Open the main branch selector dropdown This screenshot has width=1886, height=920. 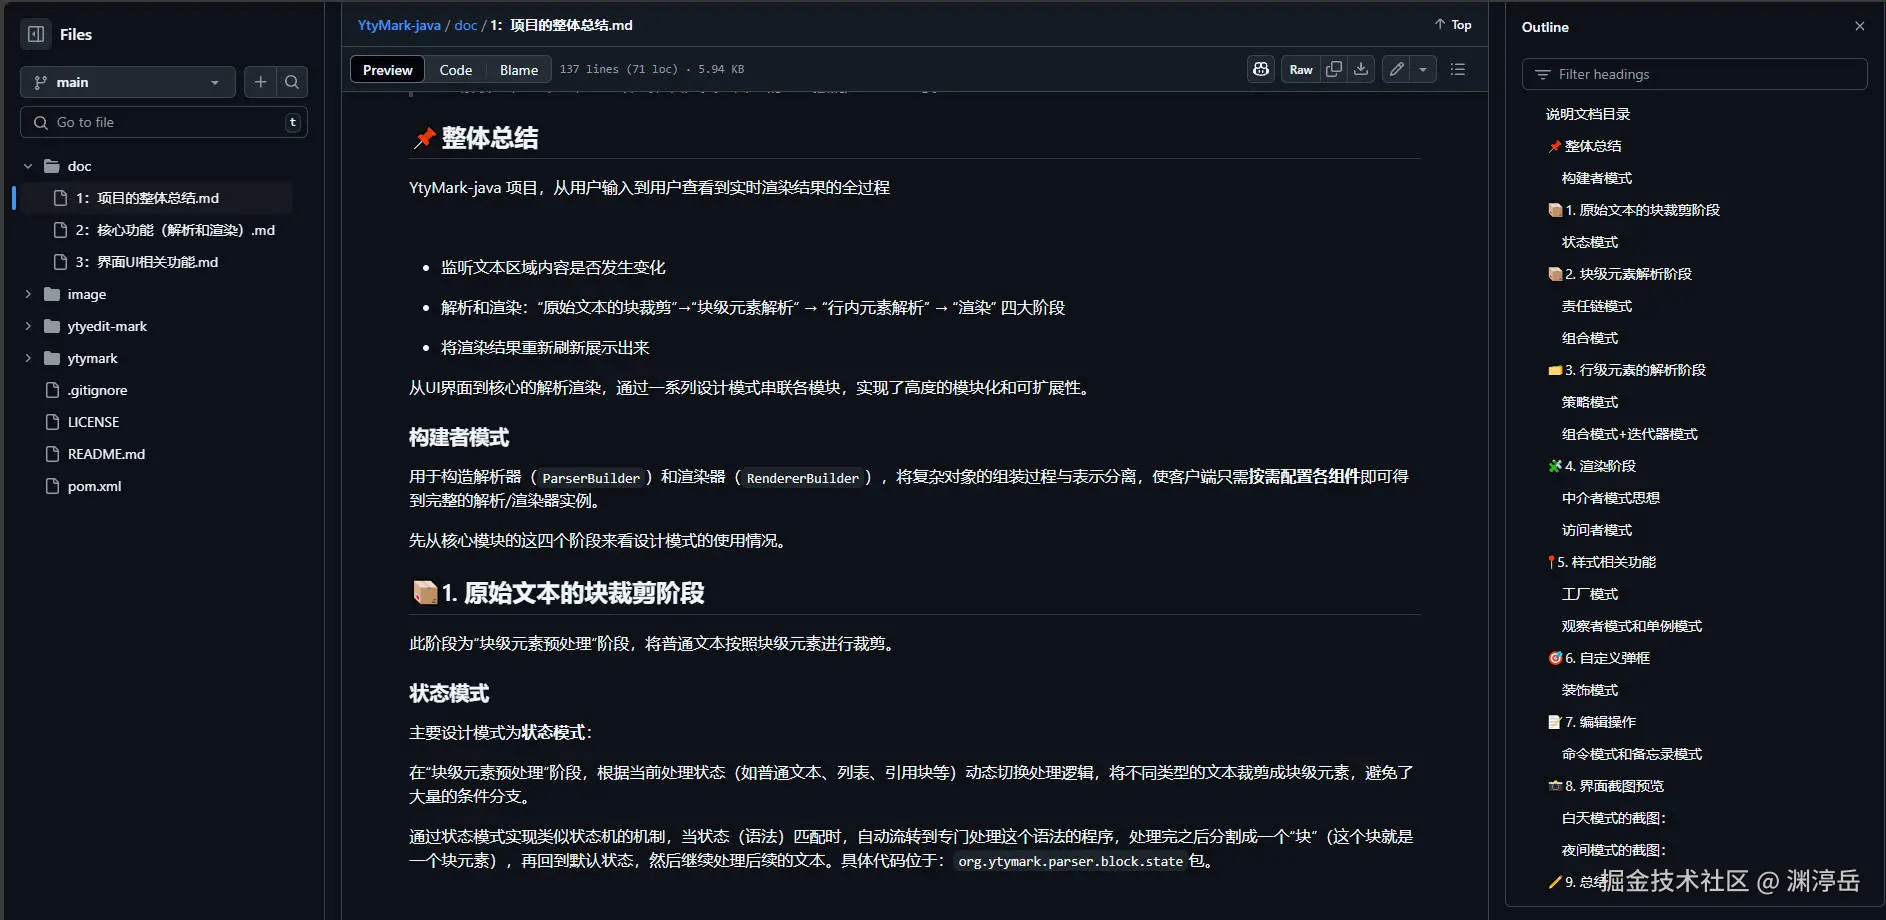click(128, 82)
